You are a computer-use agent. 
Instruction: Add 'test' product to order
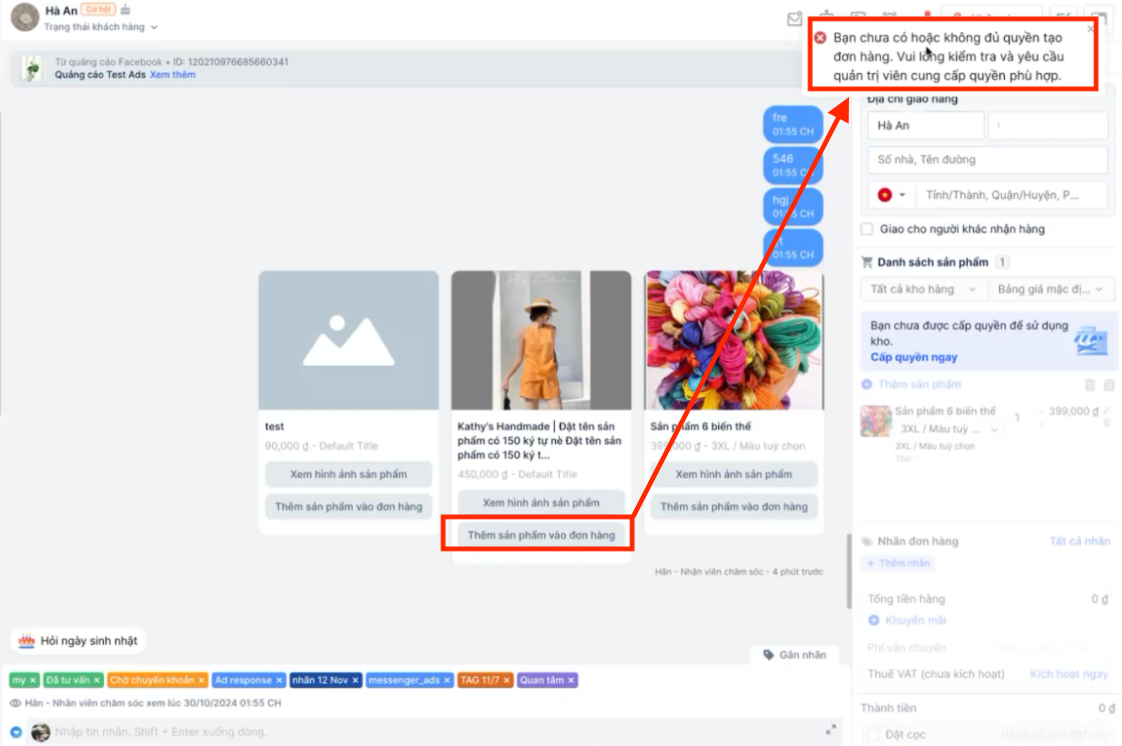(x=348, y=506)
